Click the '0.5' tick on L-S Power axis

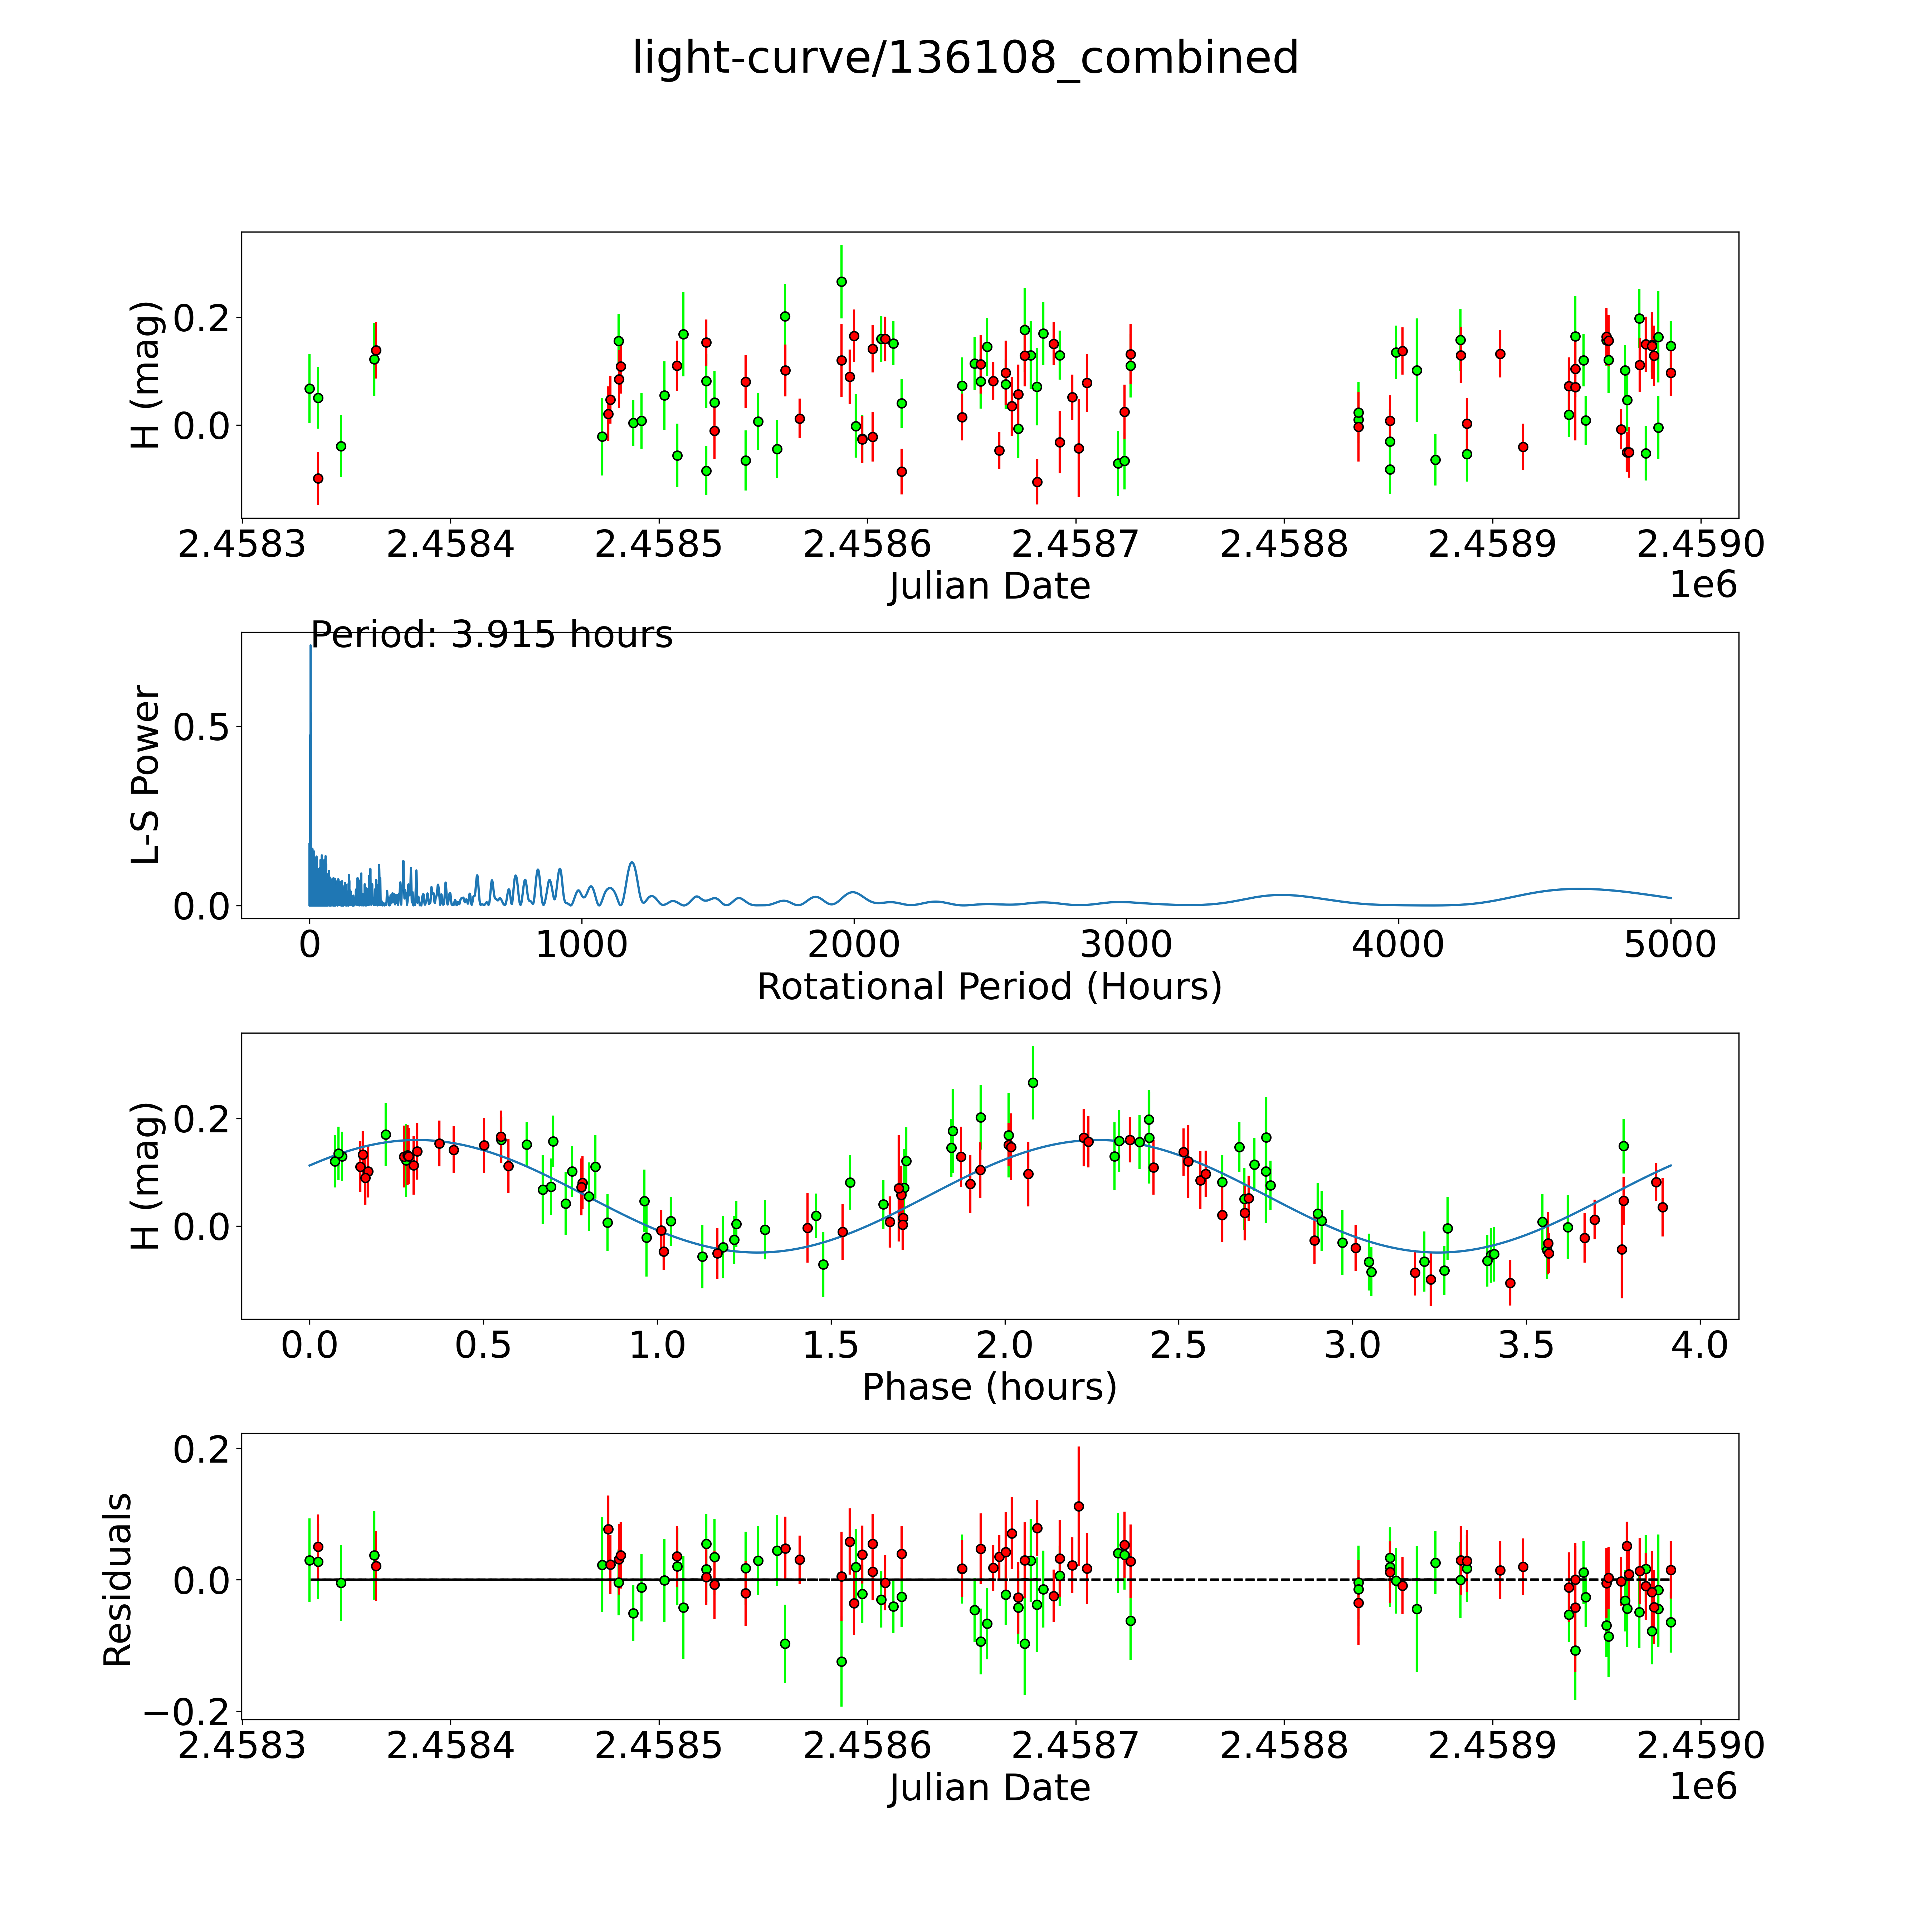(201, 727)
